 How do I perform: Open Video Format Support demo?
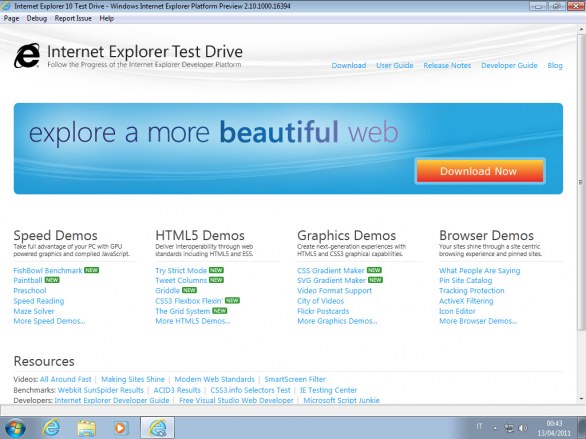click(x=334, y=291)
